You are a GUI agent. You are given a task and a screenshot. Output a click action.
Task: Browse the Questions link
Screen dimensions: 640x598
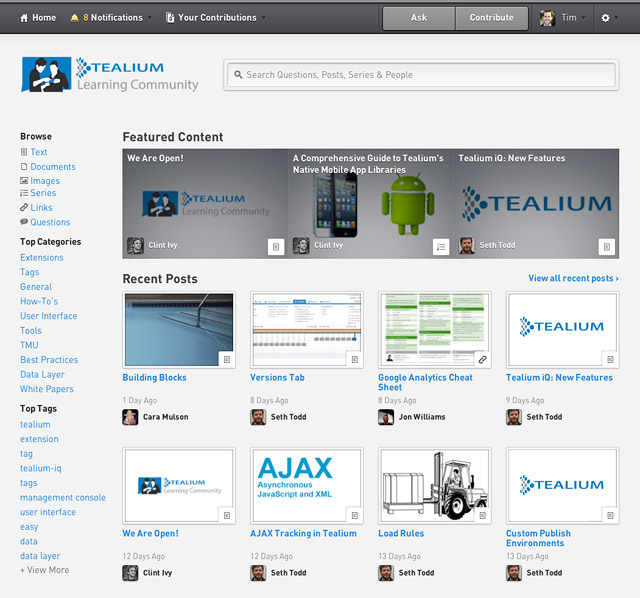[50, 222]
